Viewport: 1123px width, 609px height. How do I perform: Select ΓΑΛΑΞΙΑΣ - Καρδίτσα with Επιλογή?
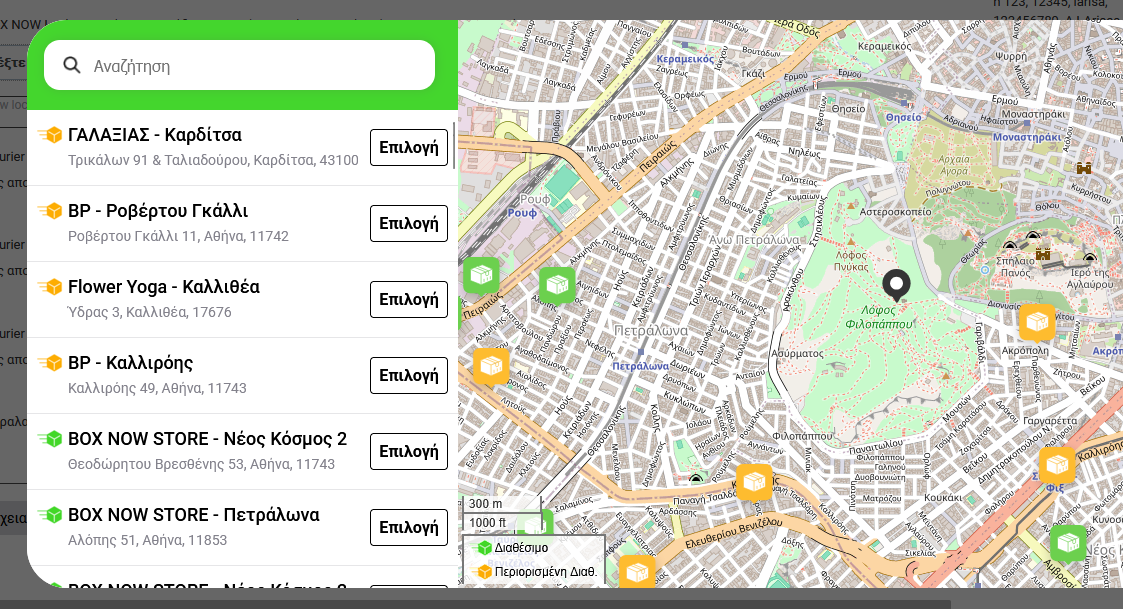409,148
